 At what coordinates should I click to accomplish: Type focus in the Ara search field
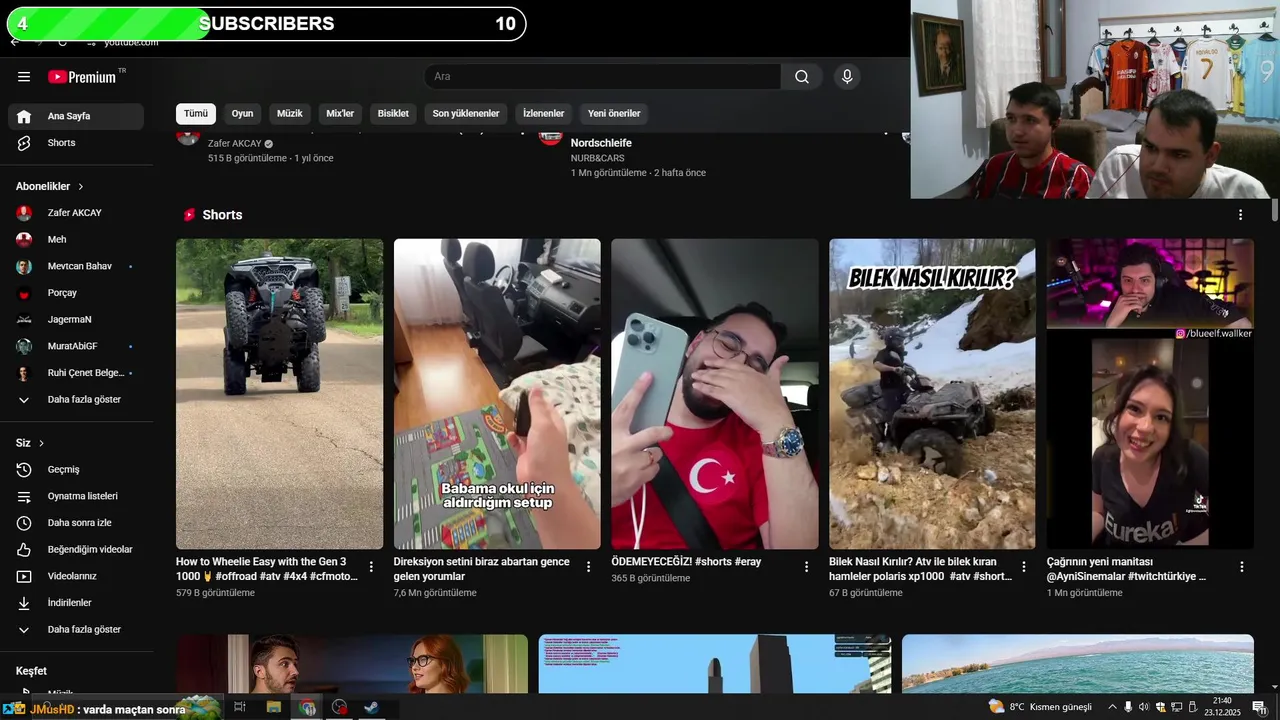pyautogui.click(x=602, y=77)
